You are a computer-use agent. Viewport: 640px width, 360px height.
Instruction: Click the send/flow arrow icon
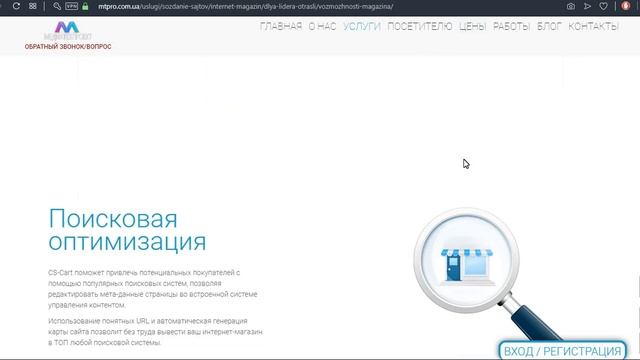point(587,6)
